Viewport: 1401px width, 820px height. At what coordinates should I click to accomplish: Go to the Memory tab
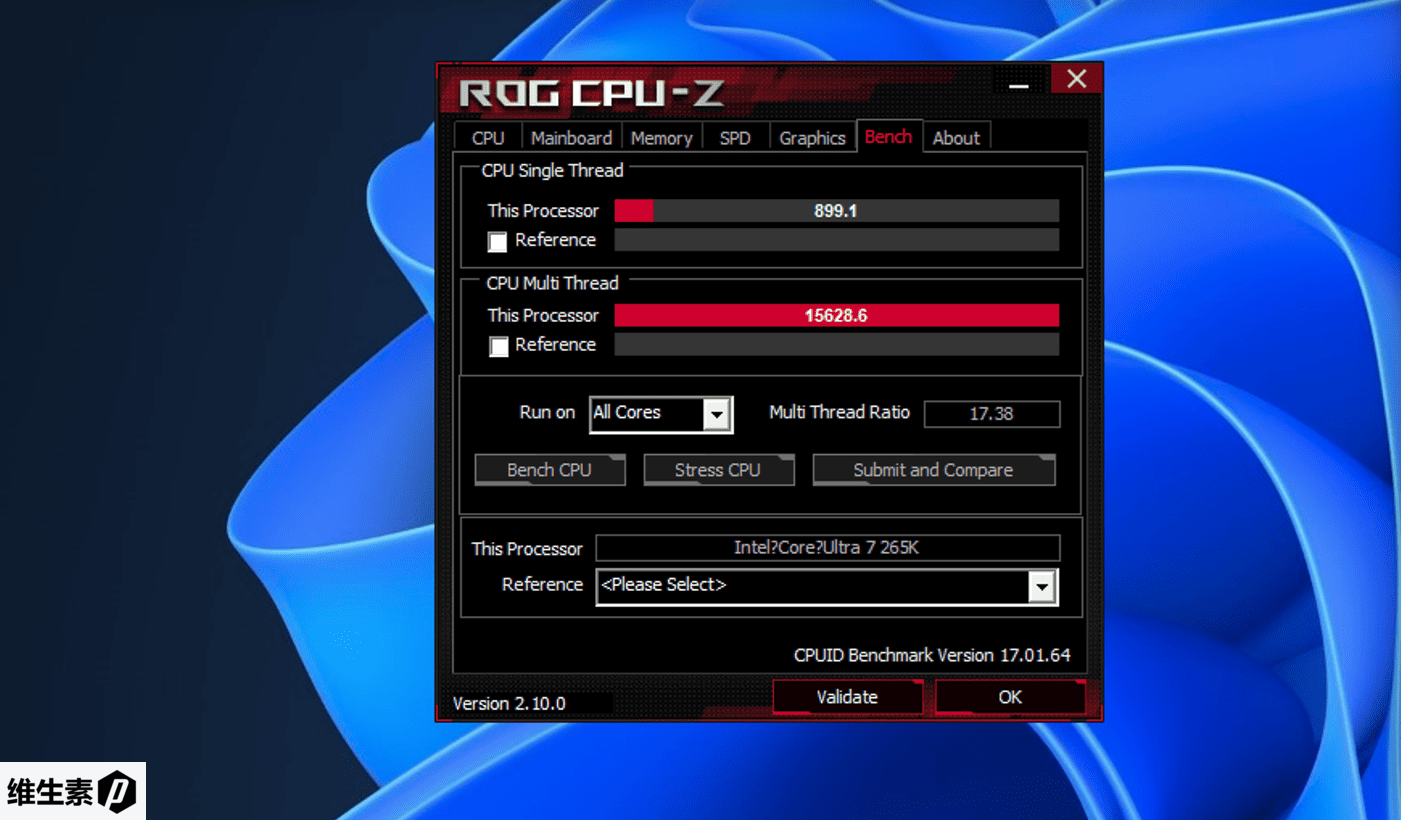[661, 138]
